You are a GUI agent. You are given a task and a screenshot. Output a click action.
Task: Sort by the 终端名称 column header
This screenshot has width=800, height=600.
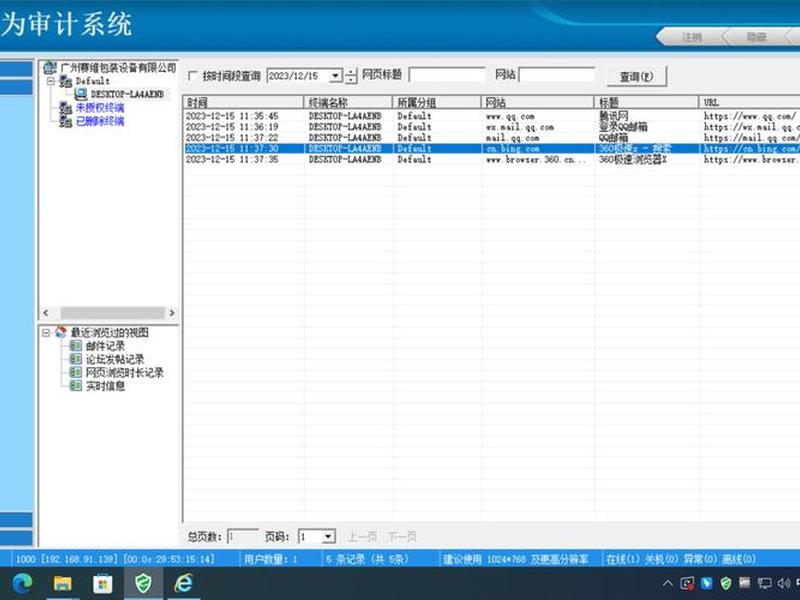coord(348,102)
